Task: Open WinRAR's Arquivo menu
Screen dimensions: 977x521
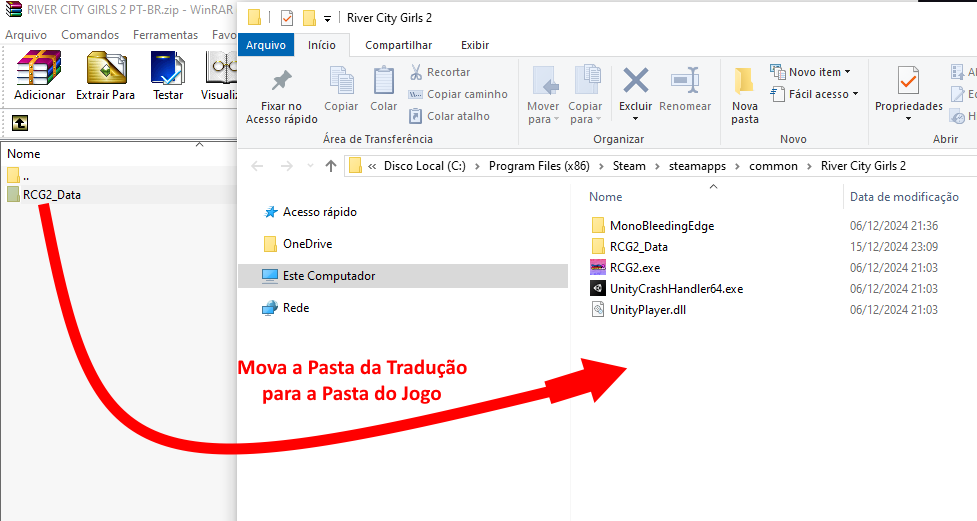Action: tap(26, 35)
